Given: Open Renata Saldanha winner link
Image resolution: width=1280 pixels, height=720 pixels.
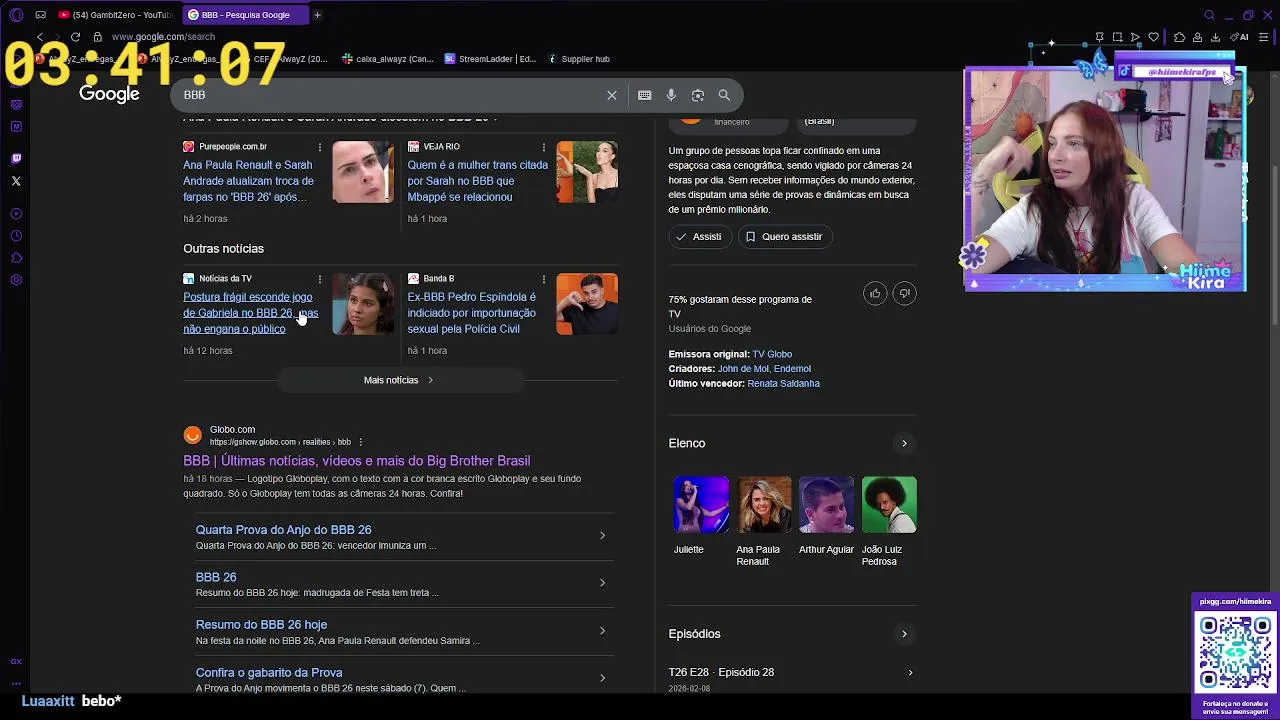Looking at the screenshot, I should 783,383.
